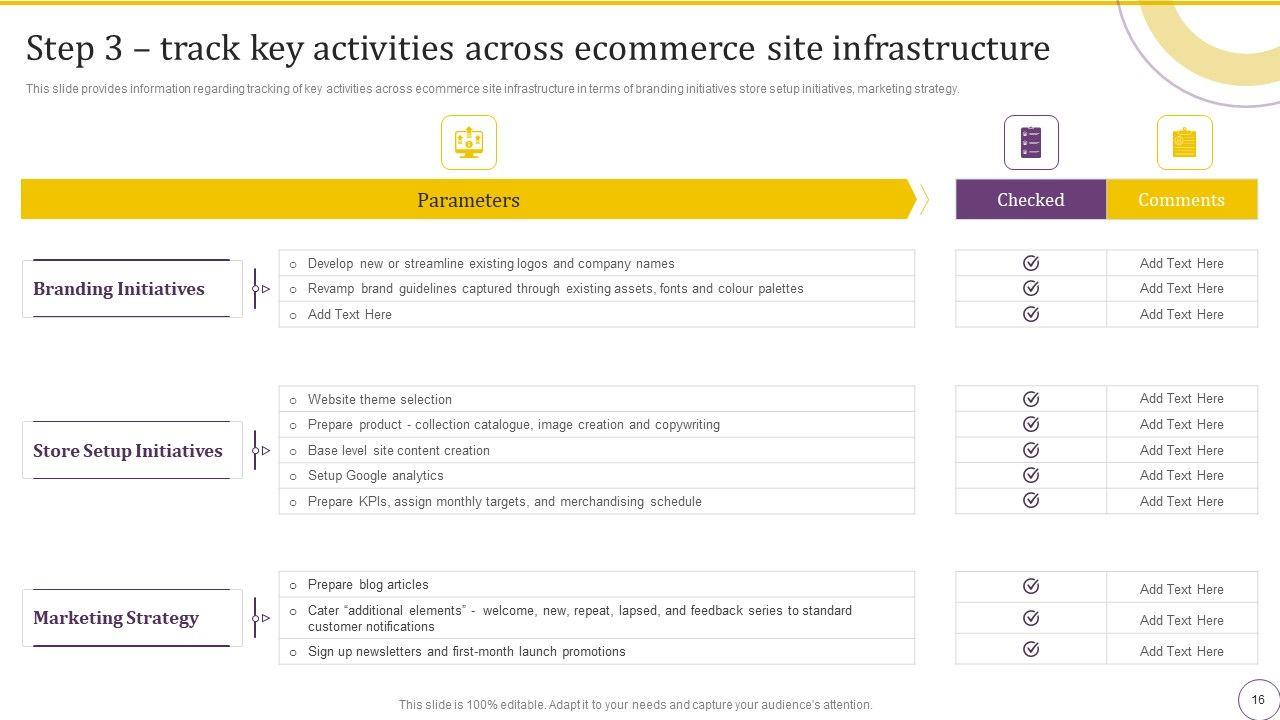Click checkmark icon for Website theme selection
This screenshot has width=1280, height=720.
point(1031,399)
